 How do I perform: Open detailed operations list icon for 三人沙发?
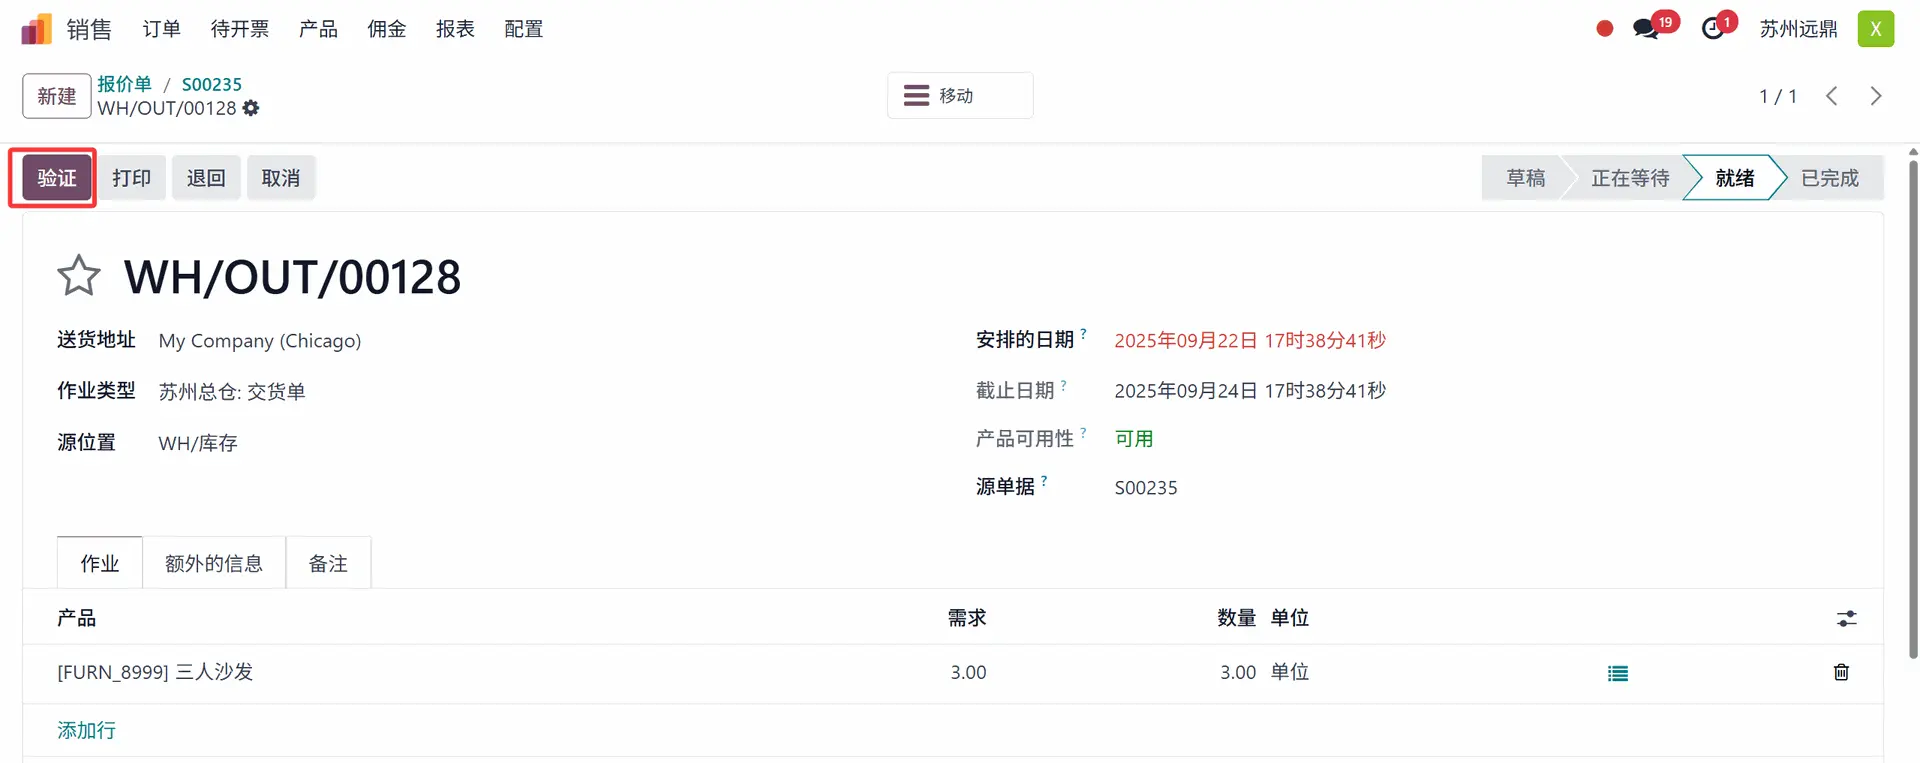[x=1617, y=673]
